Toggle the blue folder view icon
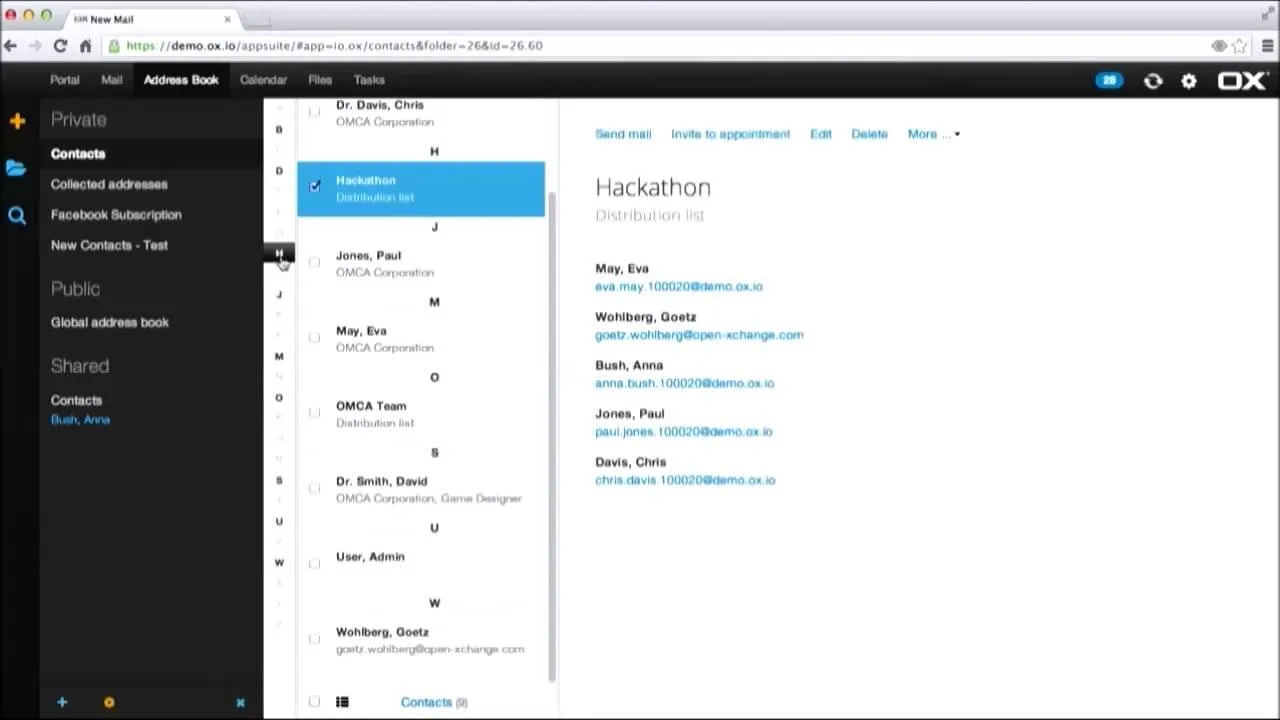1280x720 pixels. [16, 168]
